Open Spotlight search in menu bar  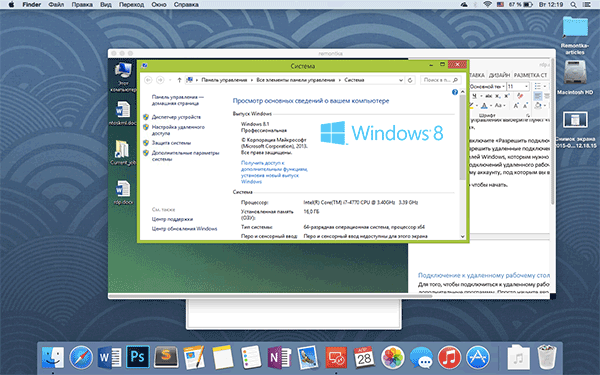pos(573,5)
